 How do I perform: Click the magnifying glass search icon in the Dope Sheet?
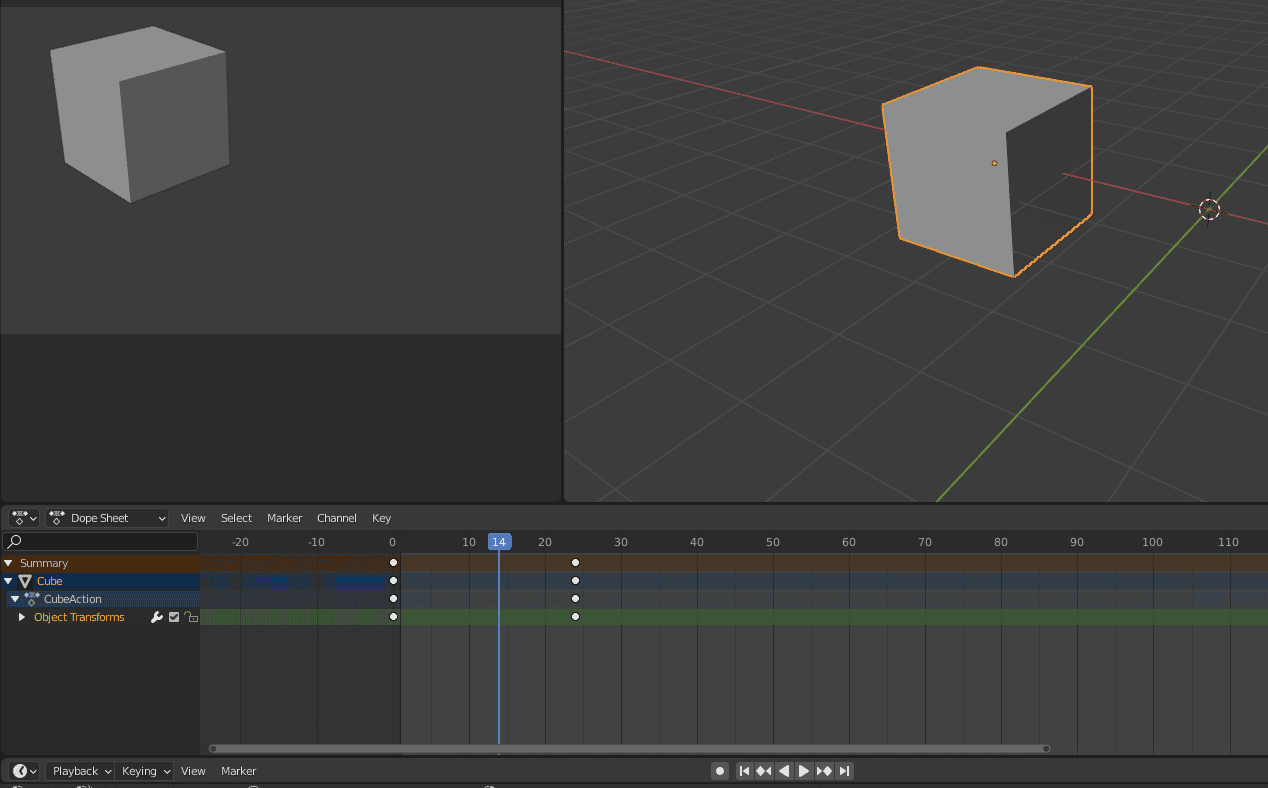(12, 541)
